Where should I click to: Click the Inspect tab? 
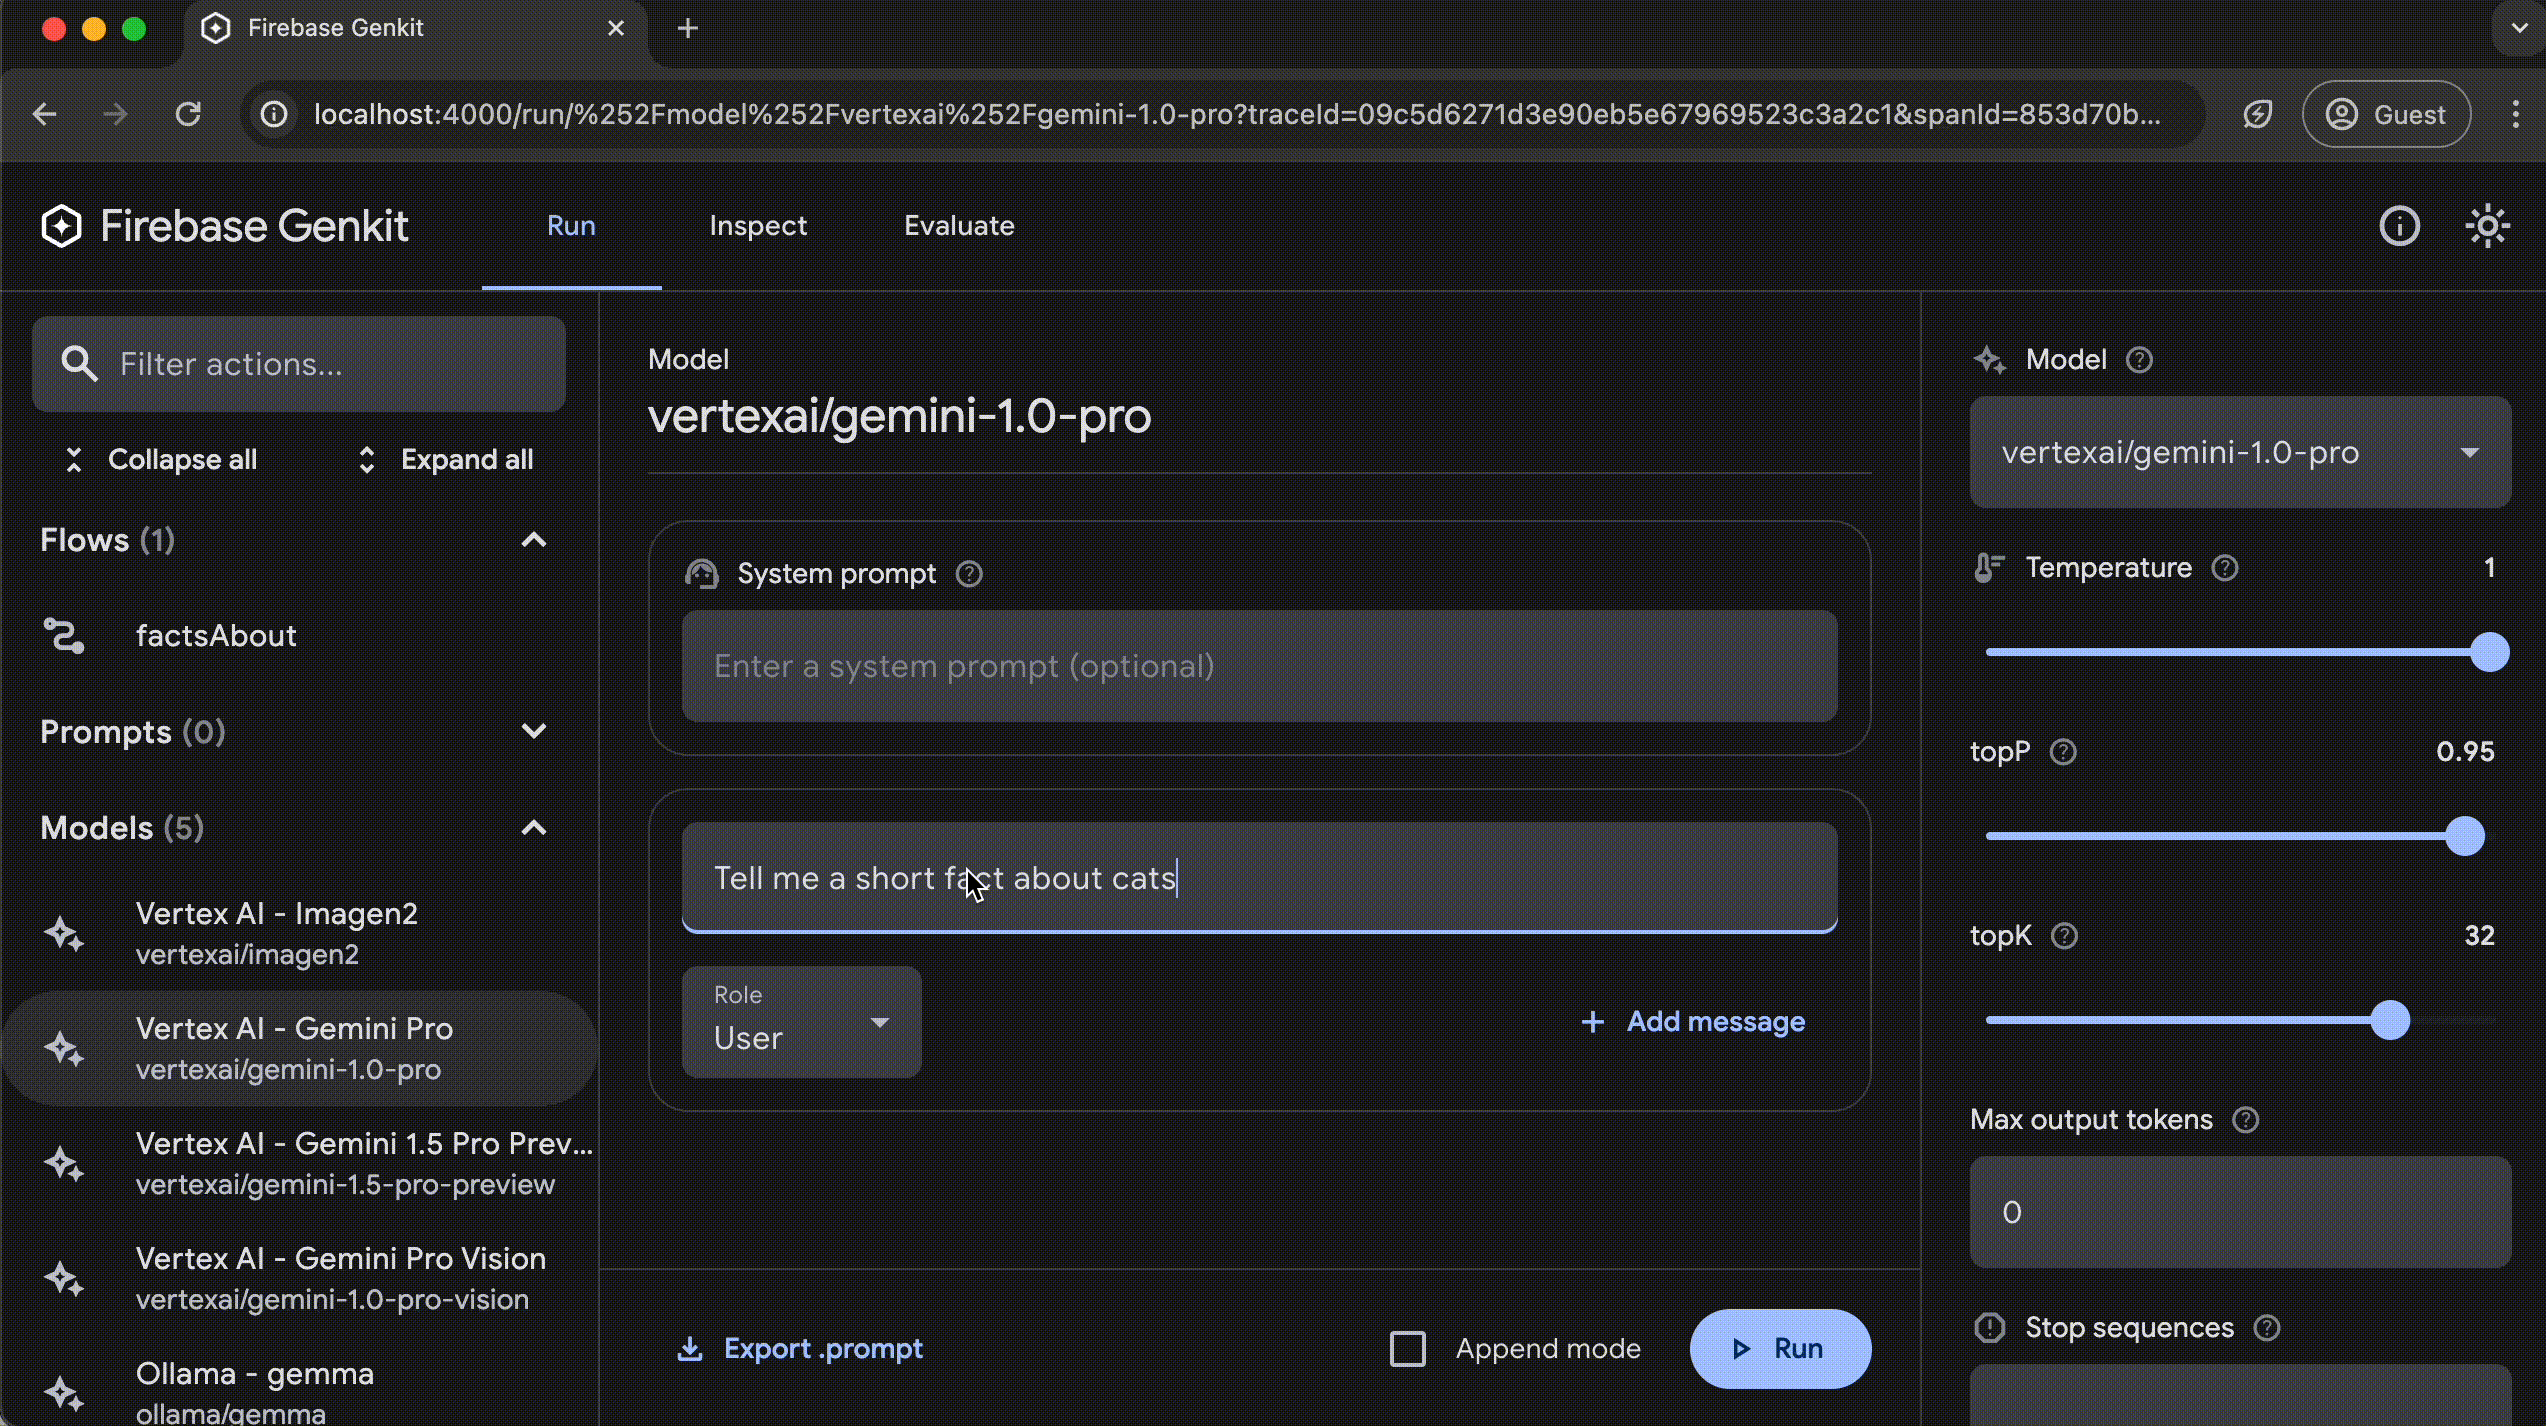(x=759, y=224)
